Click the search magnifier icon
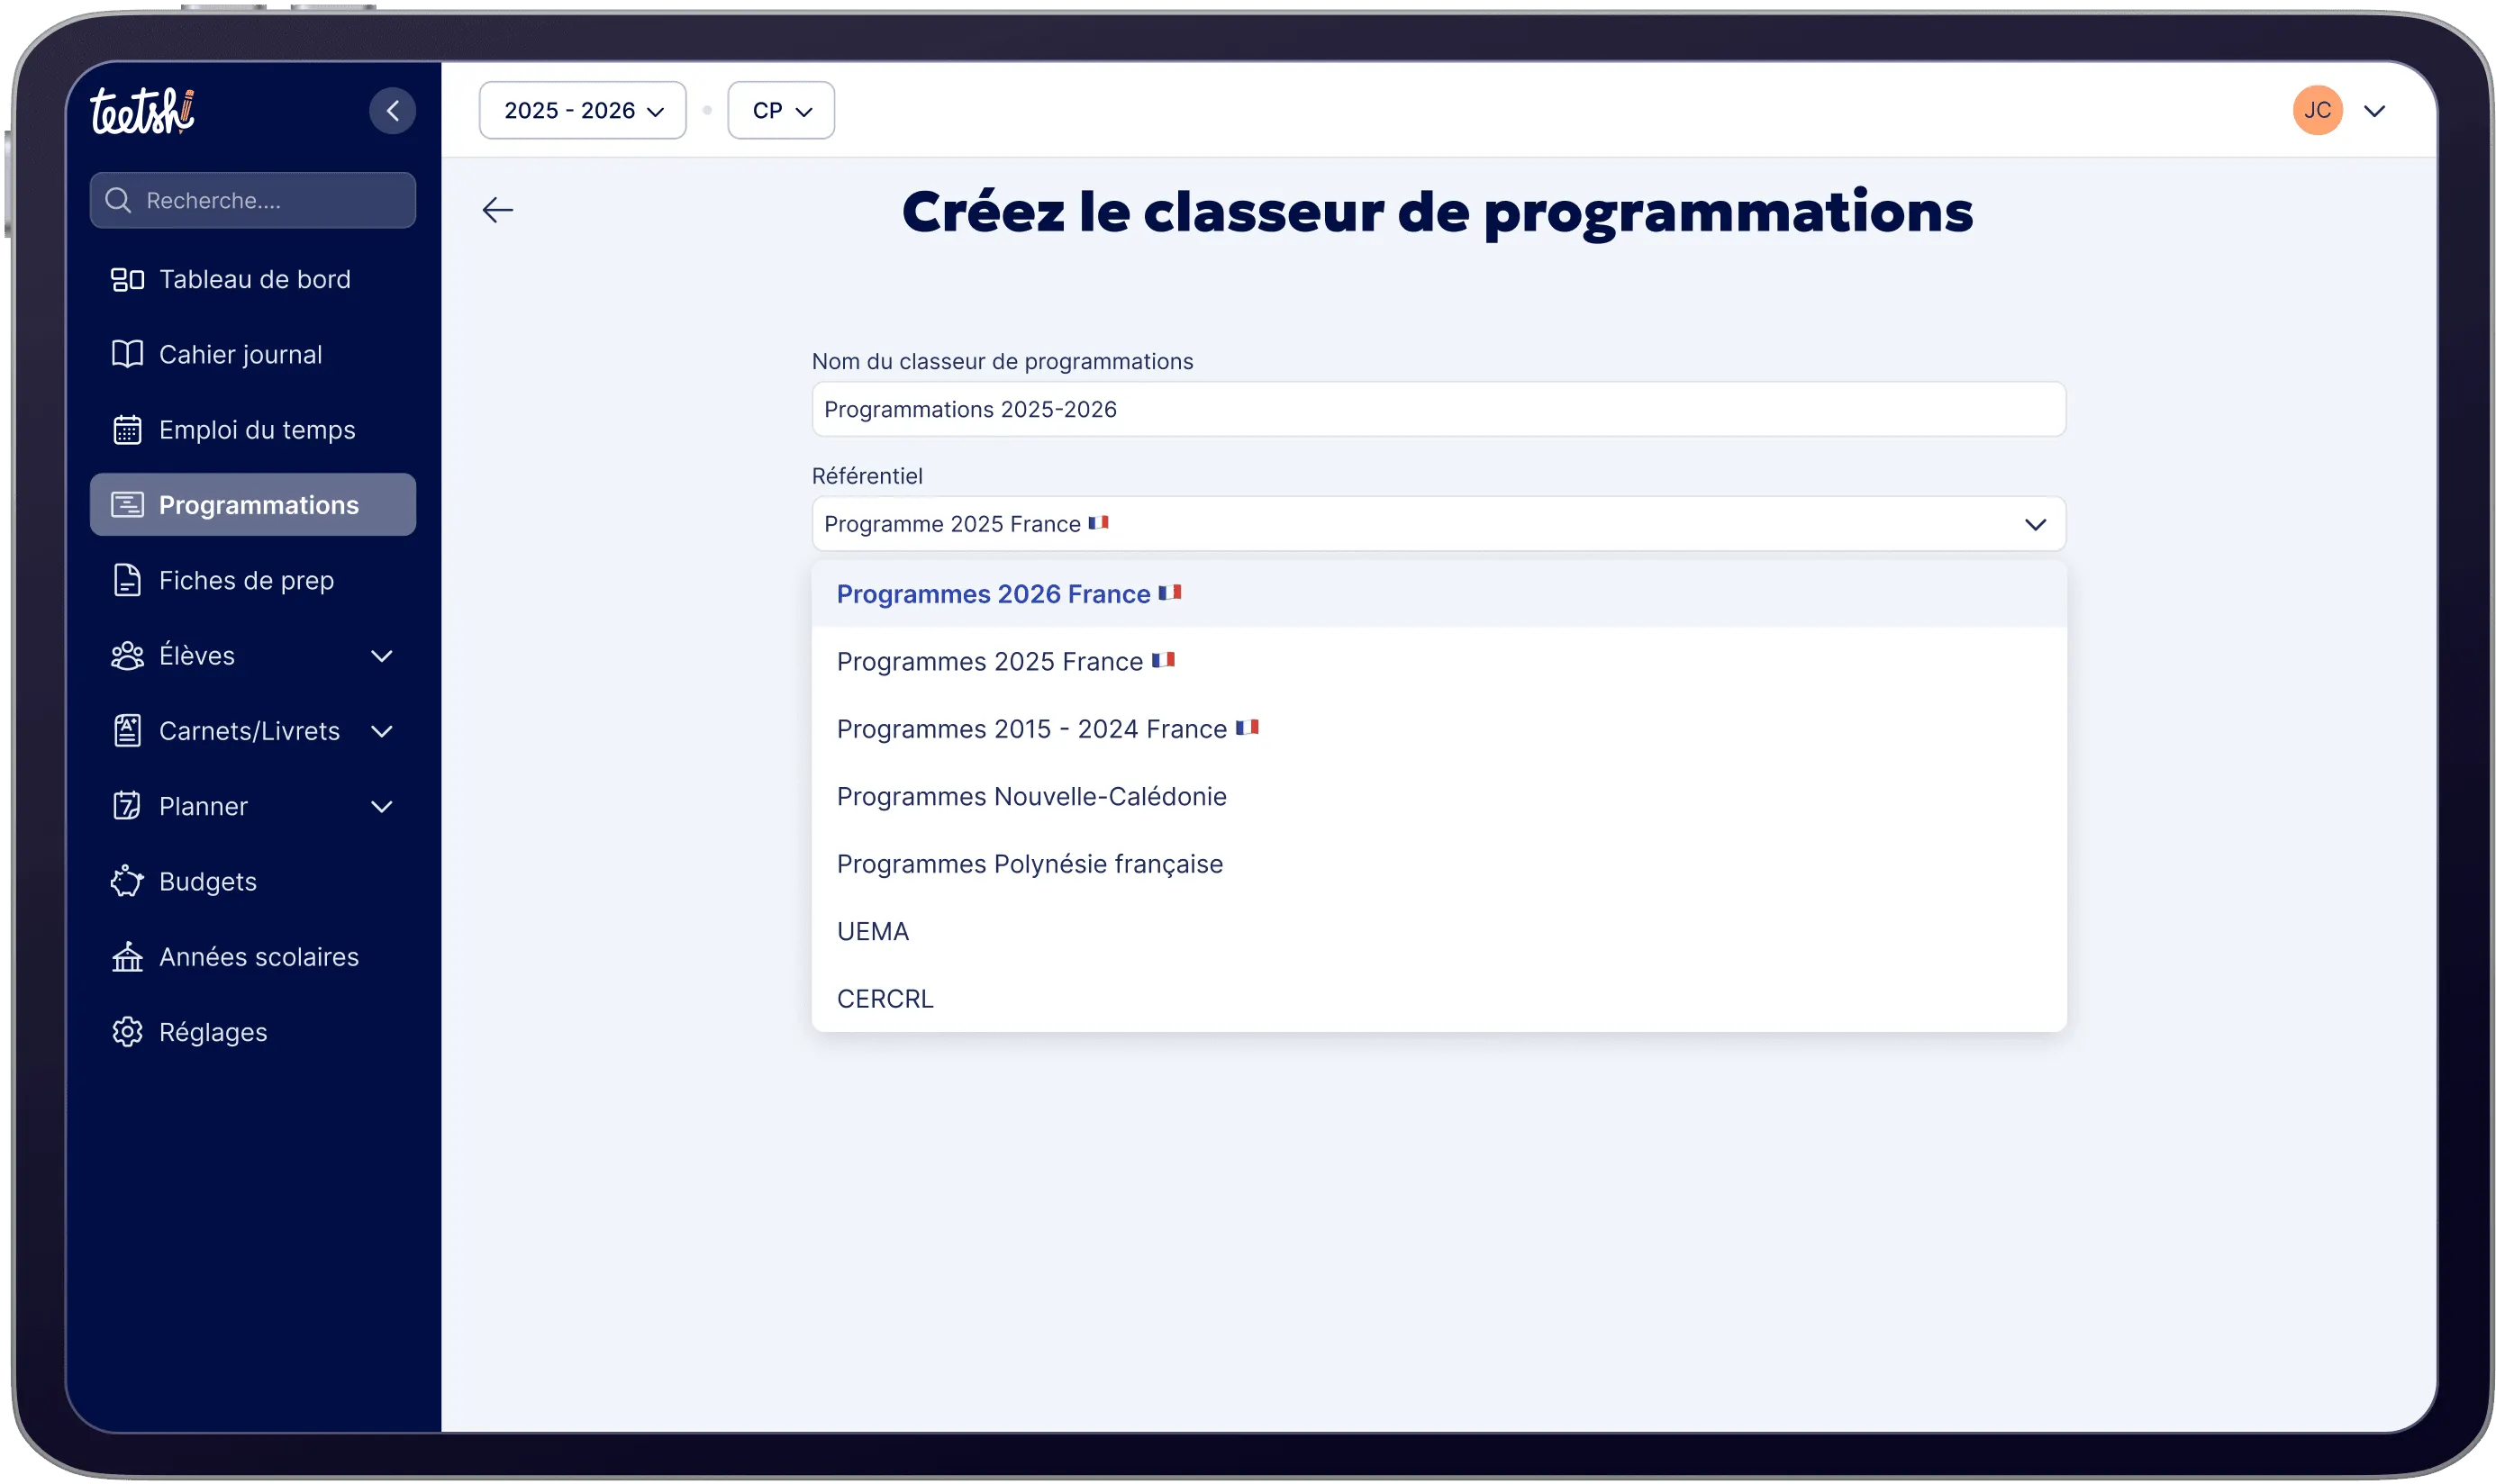The height and width of the screenshot is (1484, 2496). point(118,200)
